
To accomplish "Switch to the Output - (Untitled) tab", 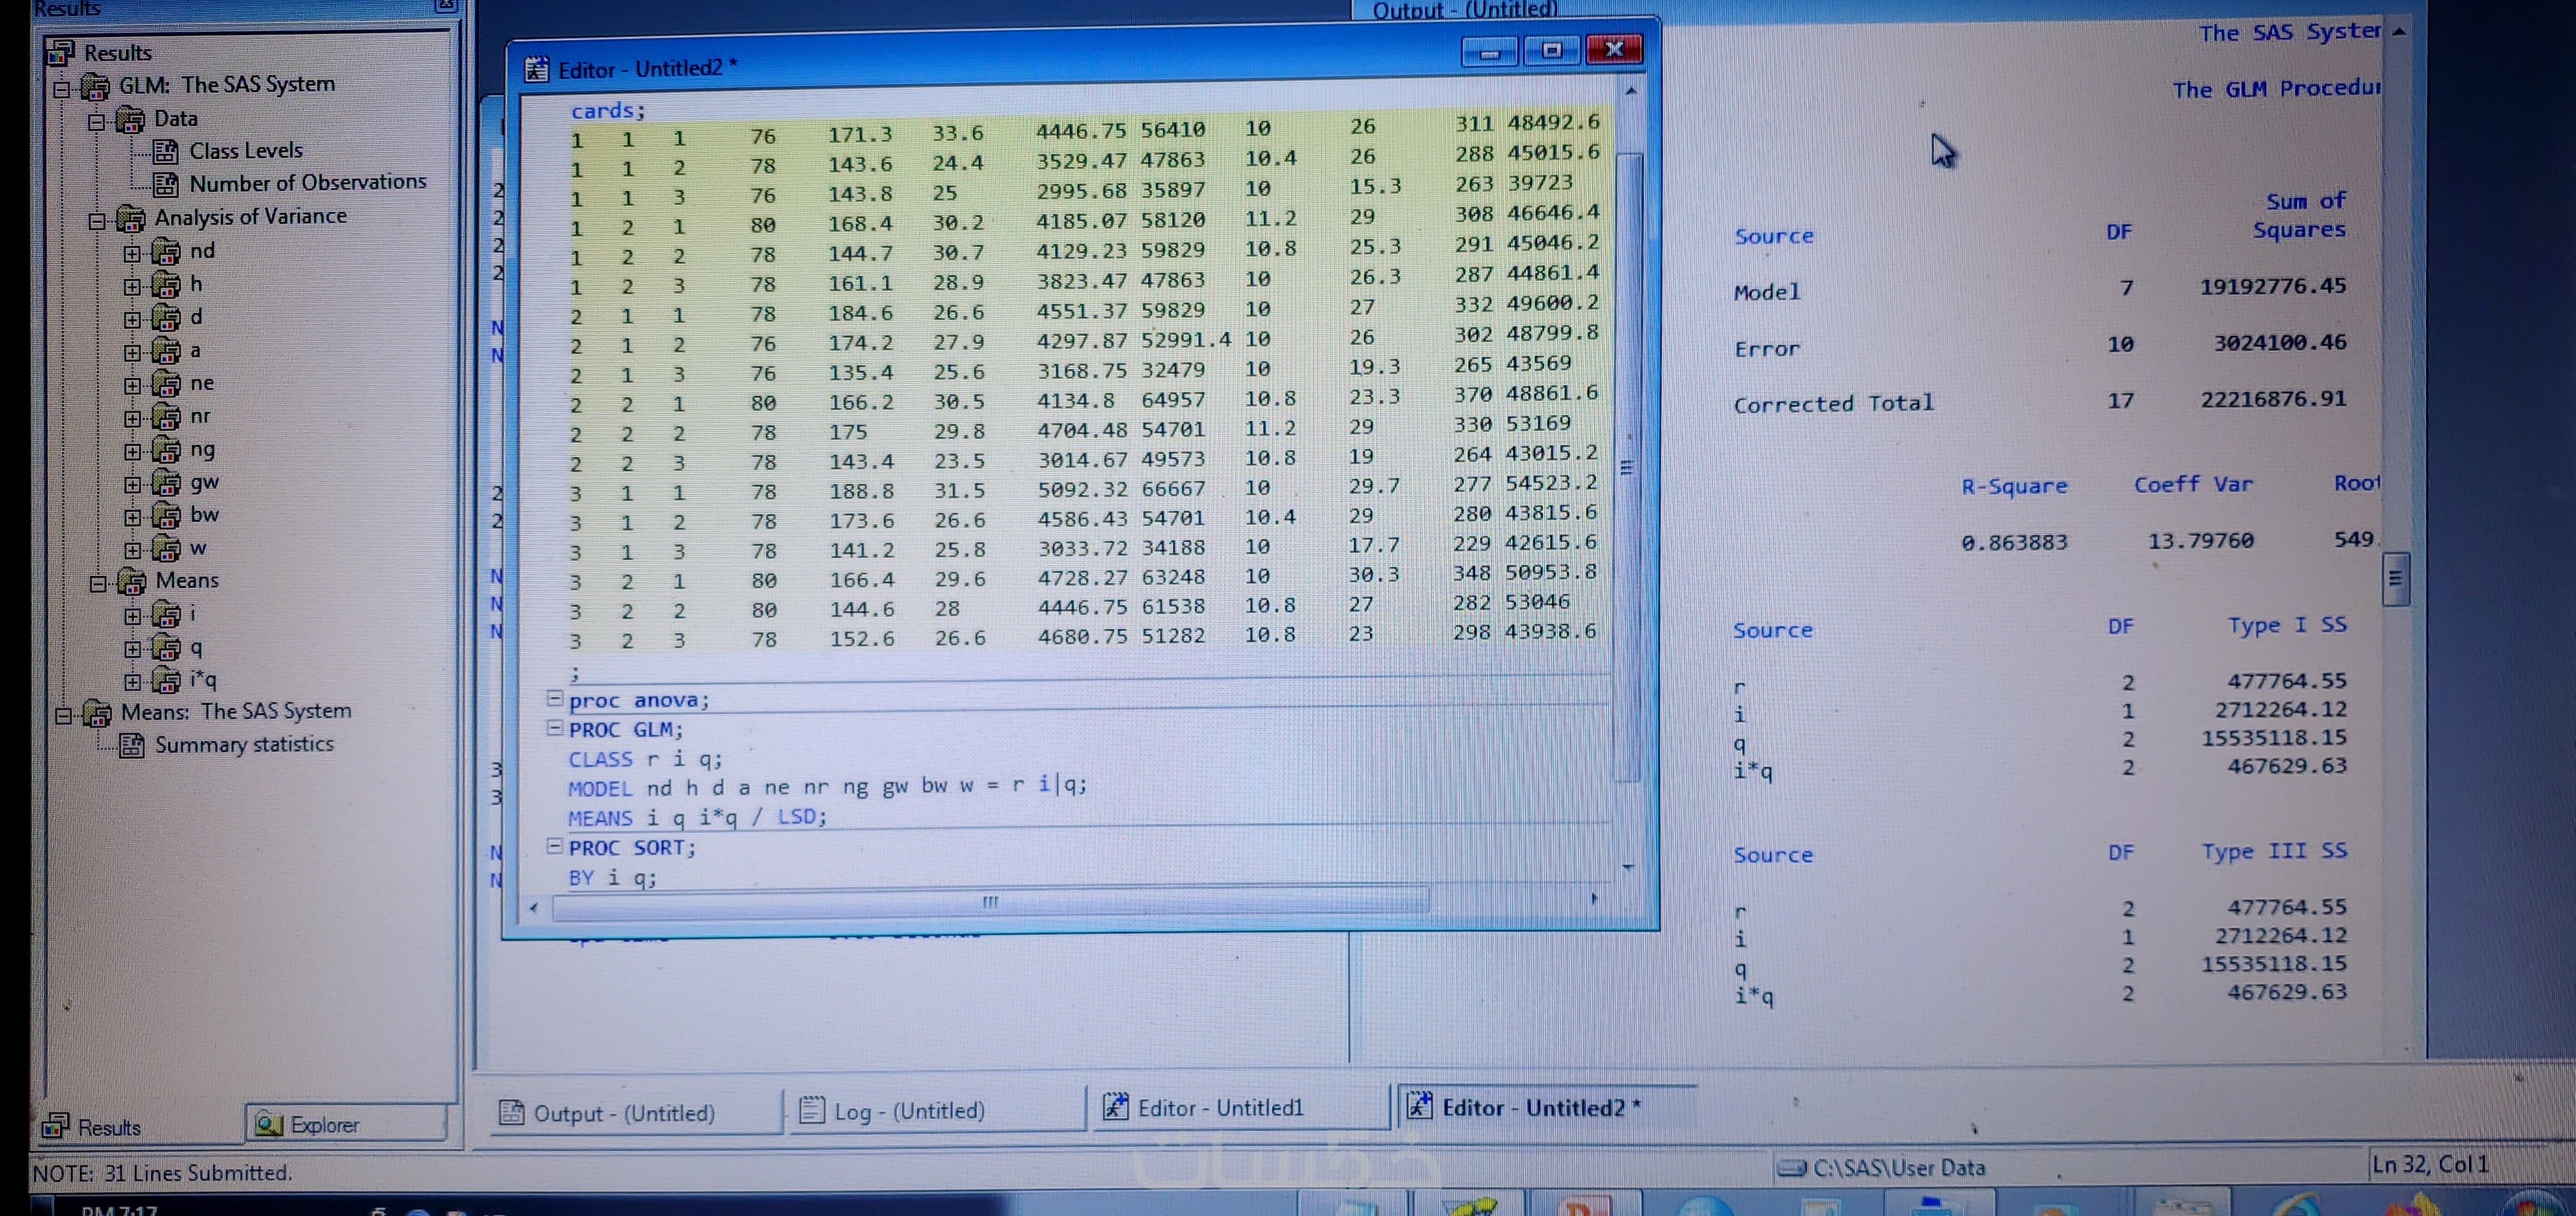I will click(x=624, y=1112).
